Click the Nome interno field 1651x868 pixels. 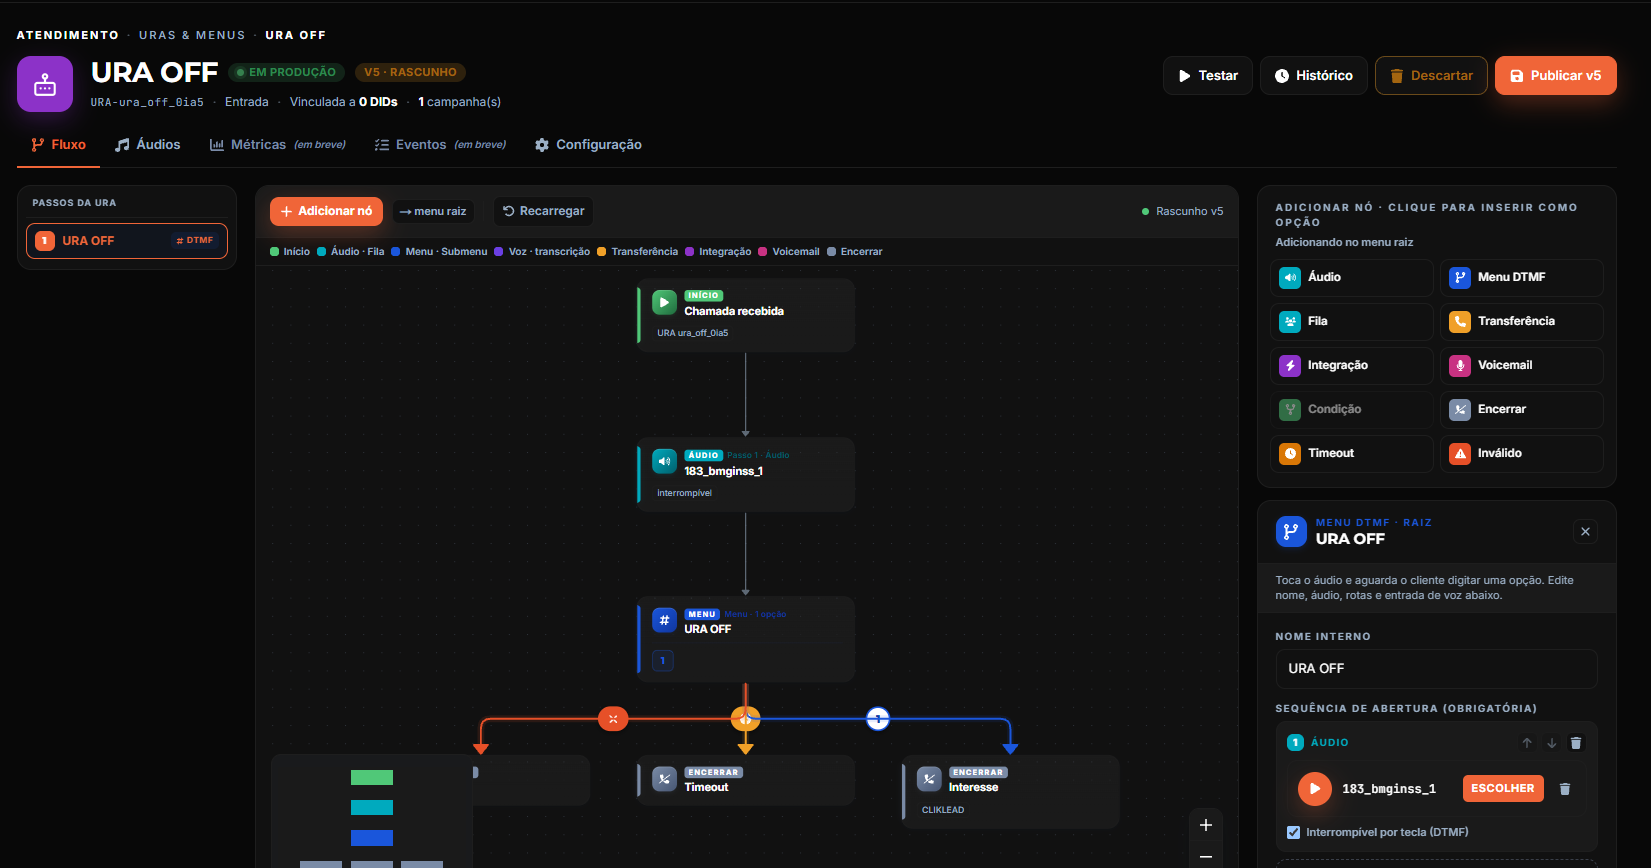(x=1436, y=668)
